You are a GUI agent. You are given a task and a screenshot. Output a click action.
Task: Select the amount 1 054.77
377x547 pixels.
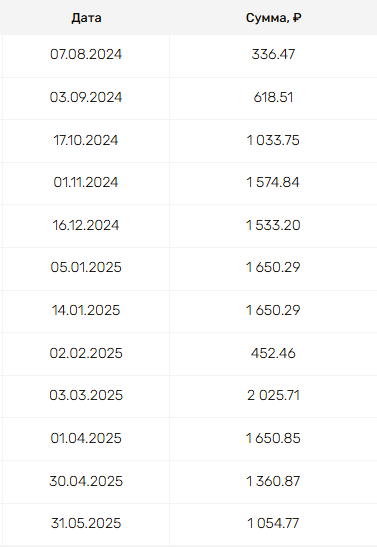[273, 524]
